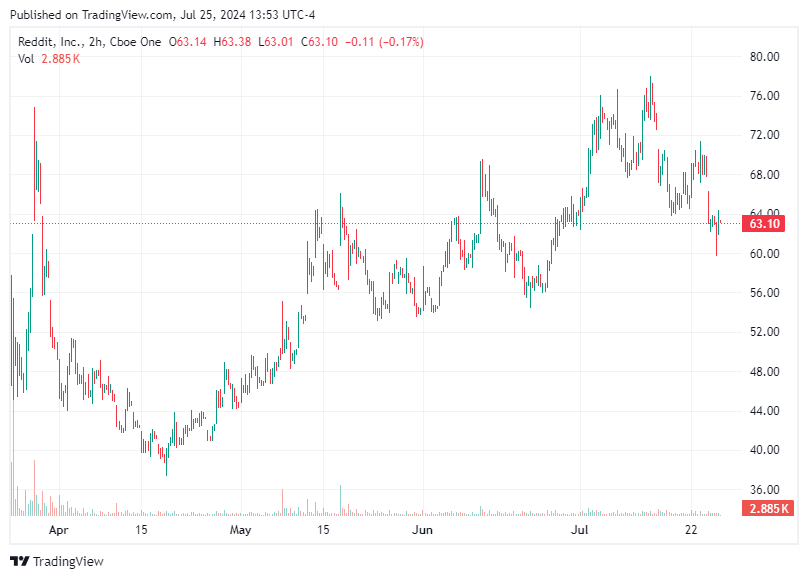Click the Vol indicator label

pos(26,59)
